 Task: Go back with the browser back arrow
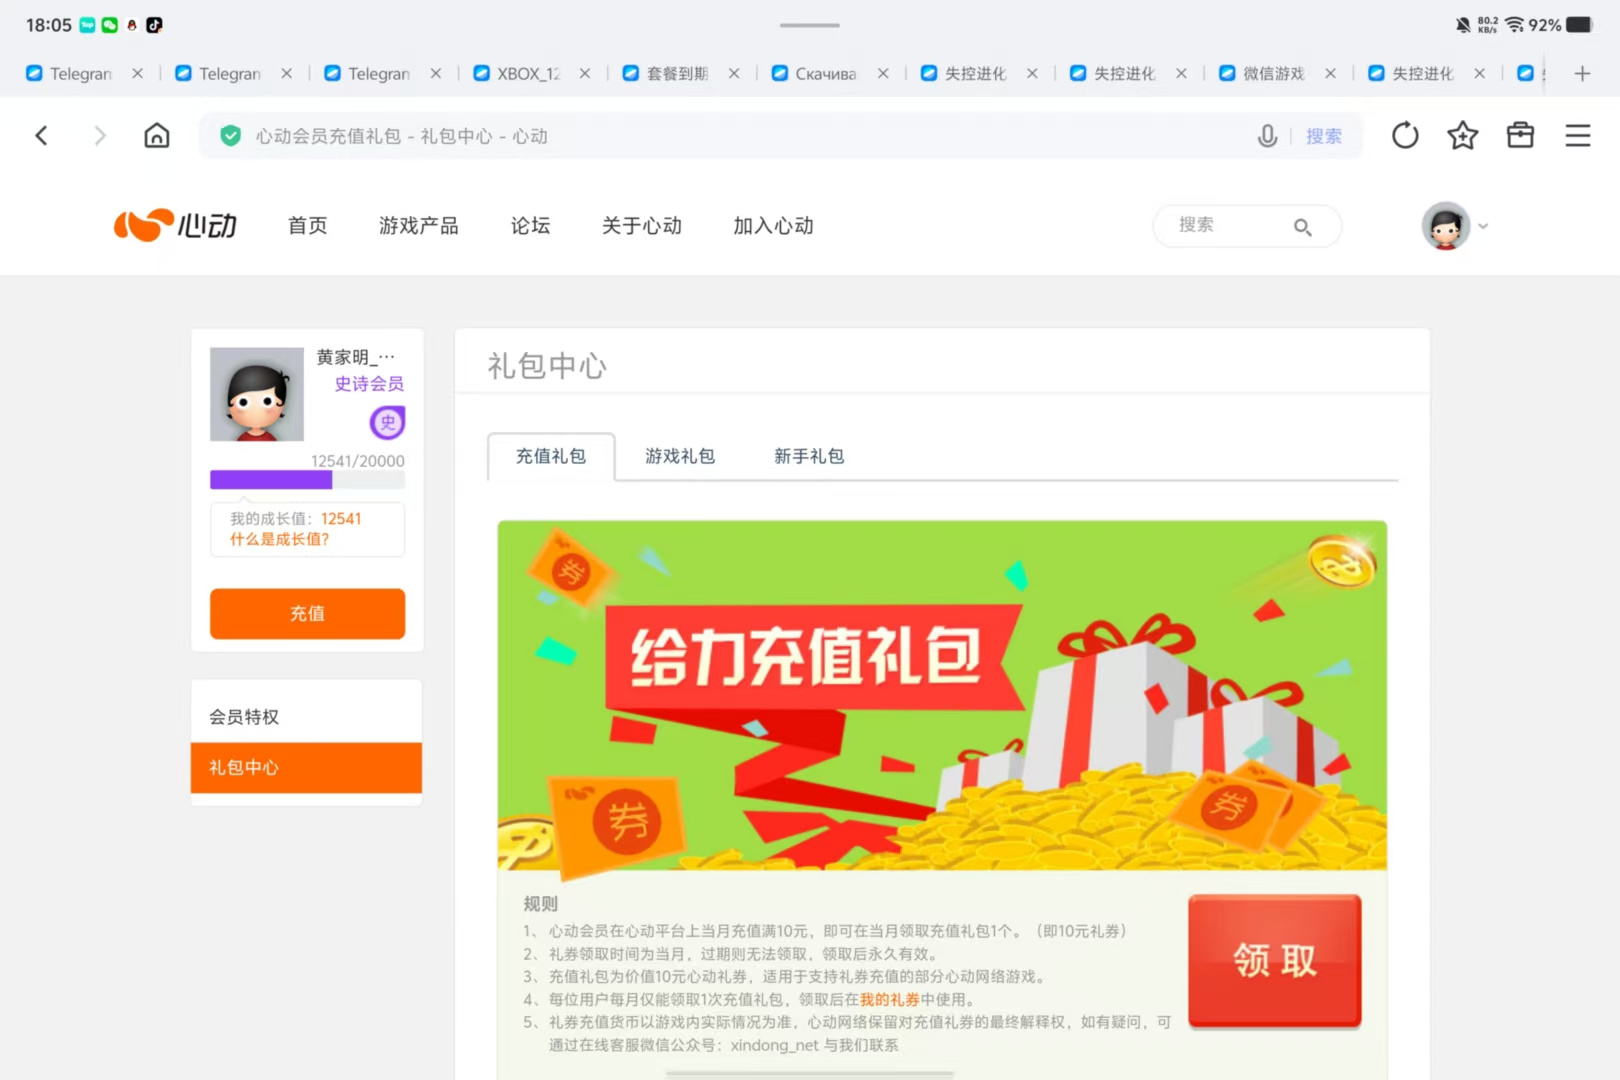coord(41,135)
